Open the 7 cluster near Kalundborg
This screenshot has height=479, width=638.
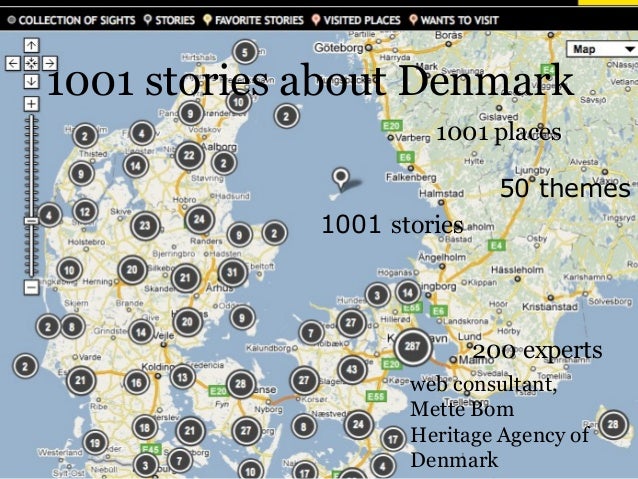(311, 333)
